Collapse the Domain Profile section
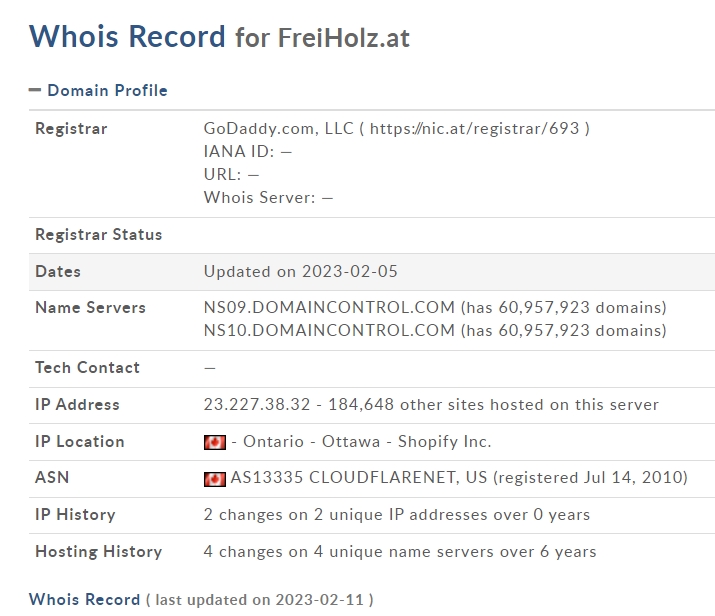The width and height of the screenshot is (715, 616). pyautogui.click(x=98, y=90)
